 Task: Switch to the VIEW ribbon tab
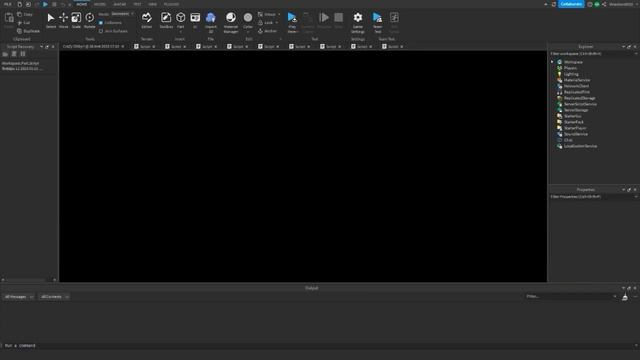[153, 4]
